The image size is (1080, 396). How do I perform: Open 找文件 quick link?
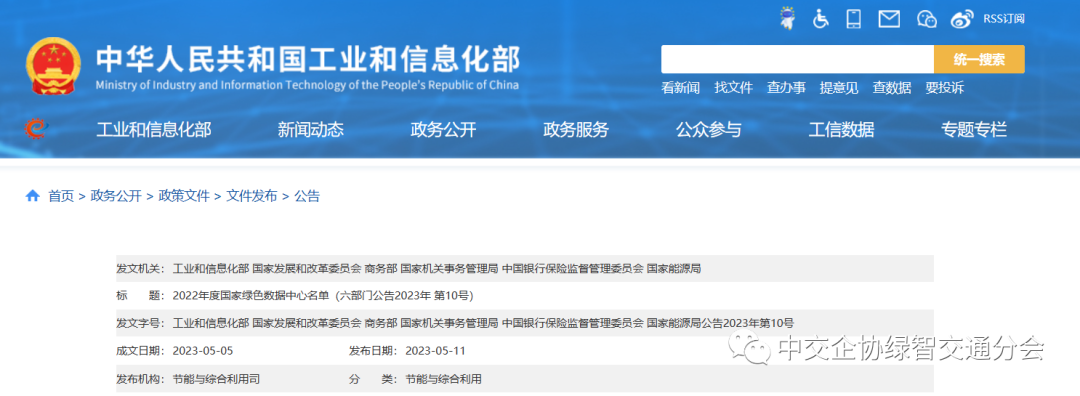click(x=734, y=87)
